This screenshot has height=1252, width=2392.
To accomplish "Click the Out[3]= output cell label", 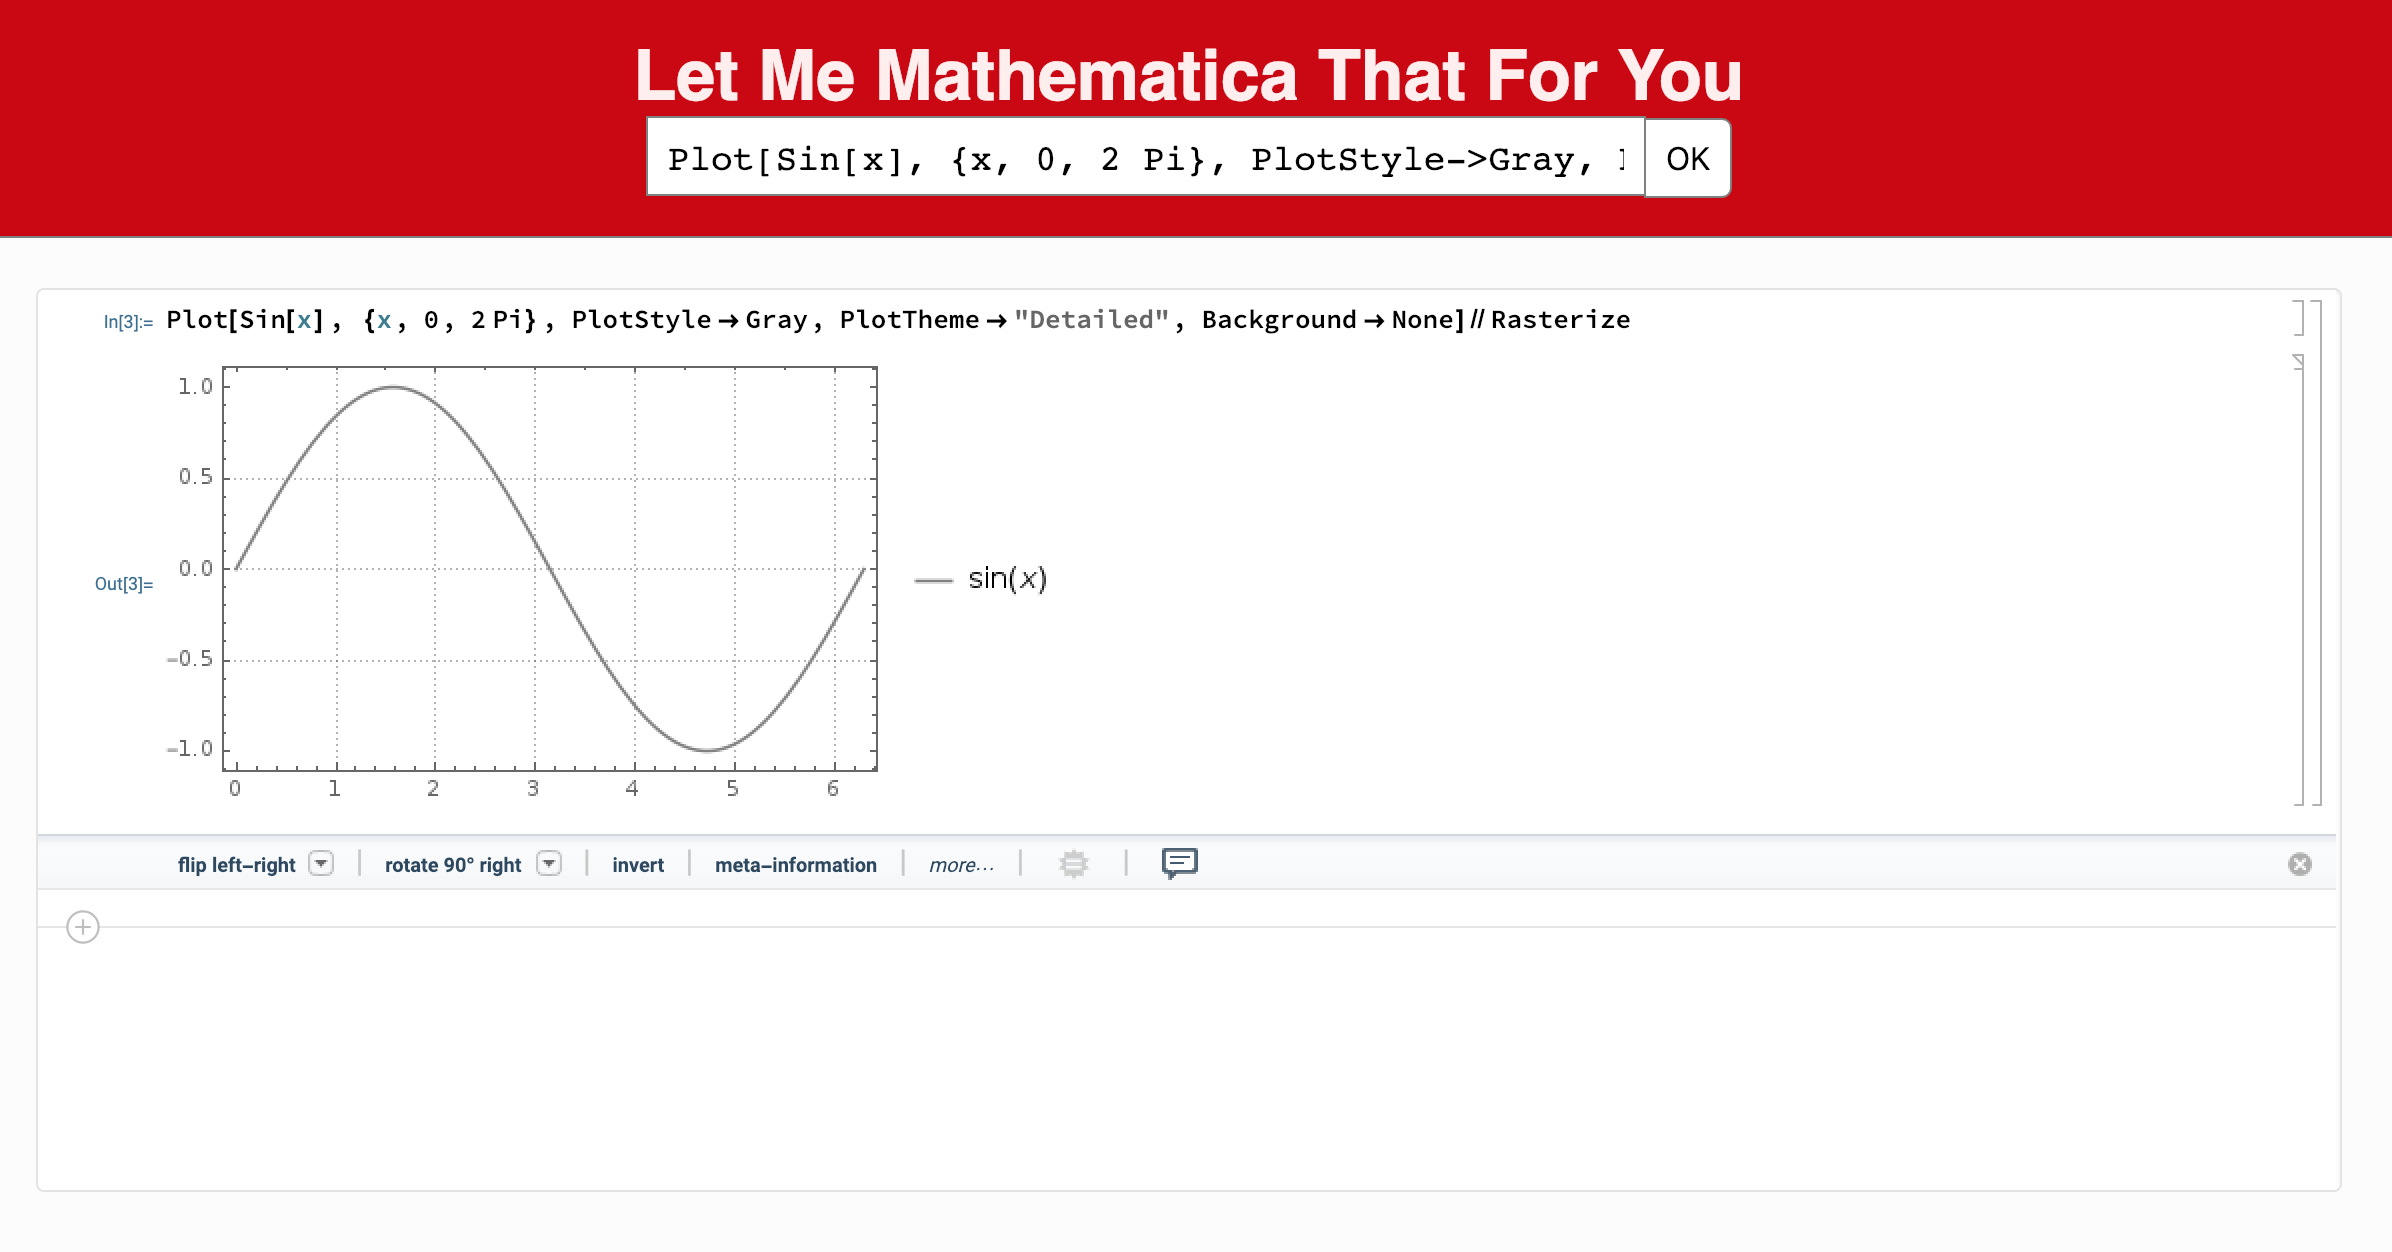I will [124, 584].
